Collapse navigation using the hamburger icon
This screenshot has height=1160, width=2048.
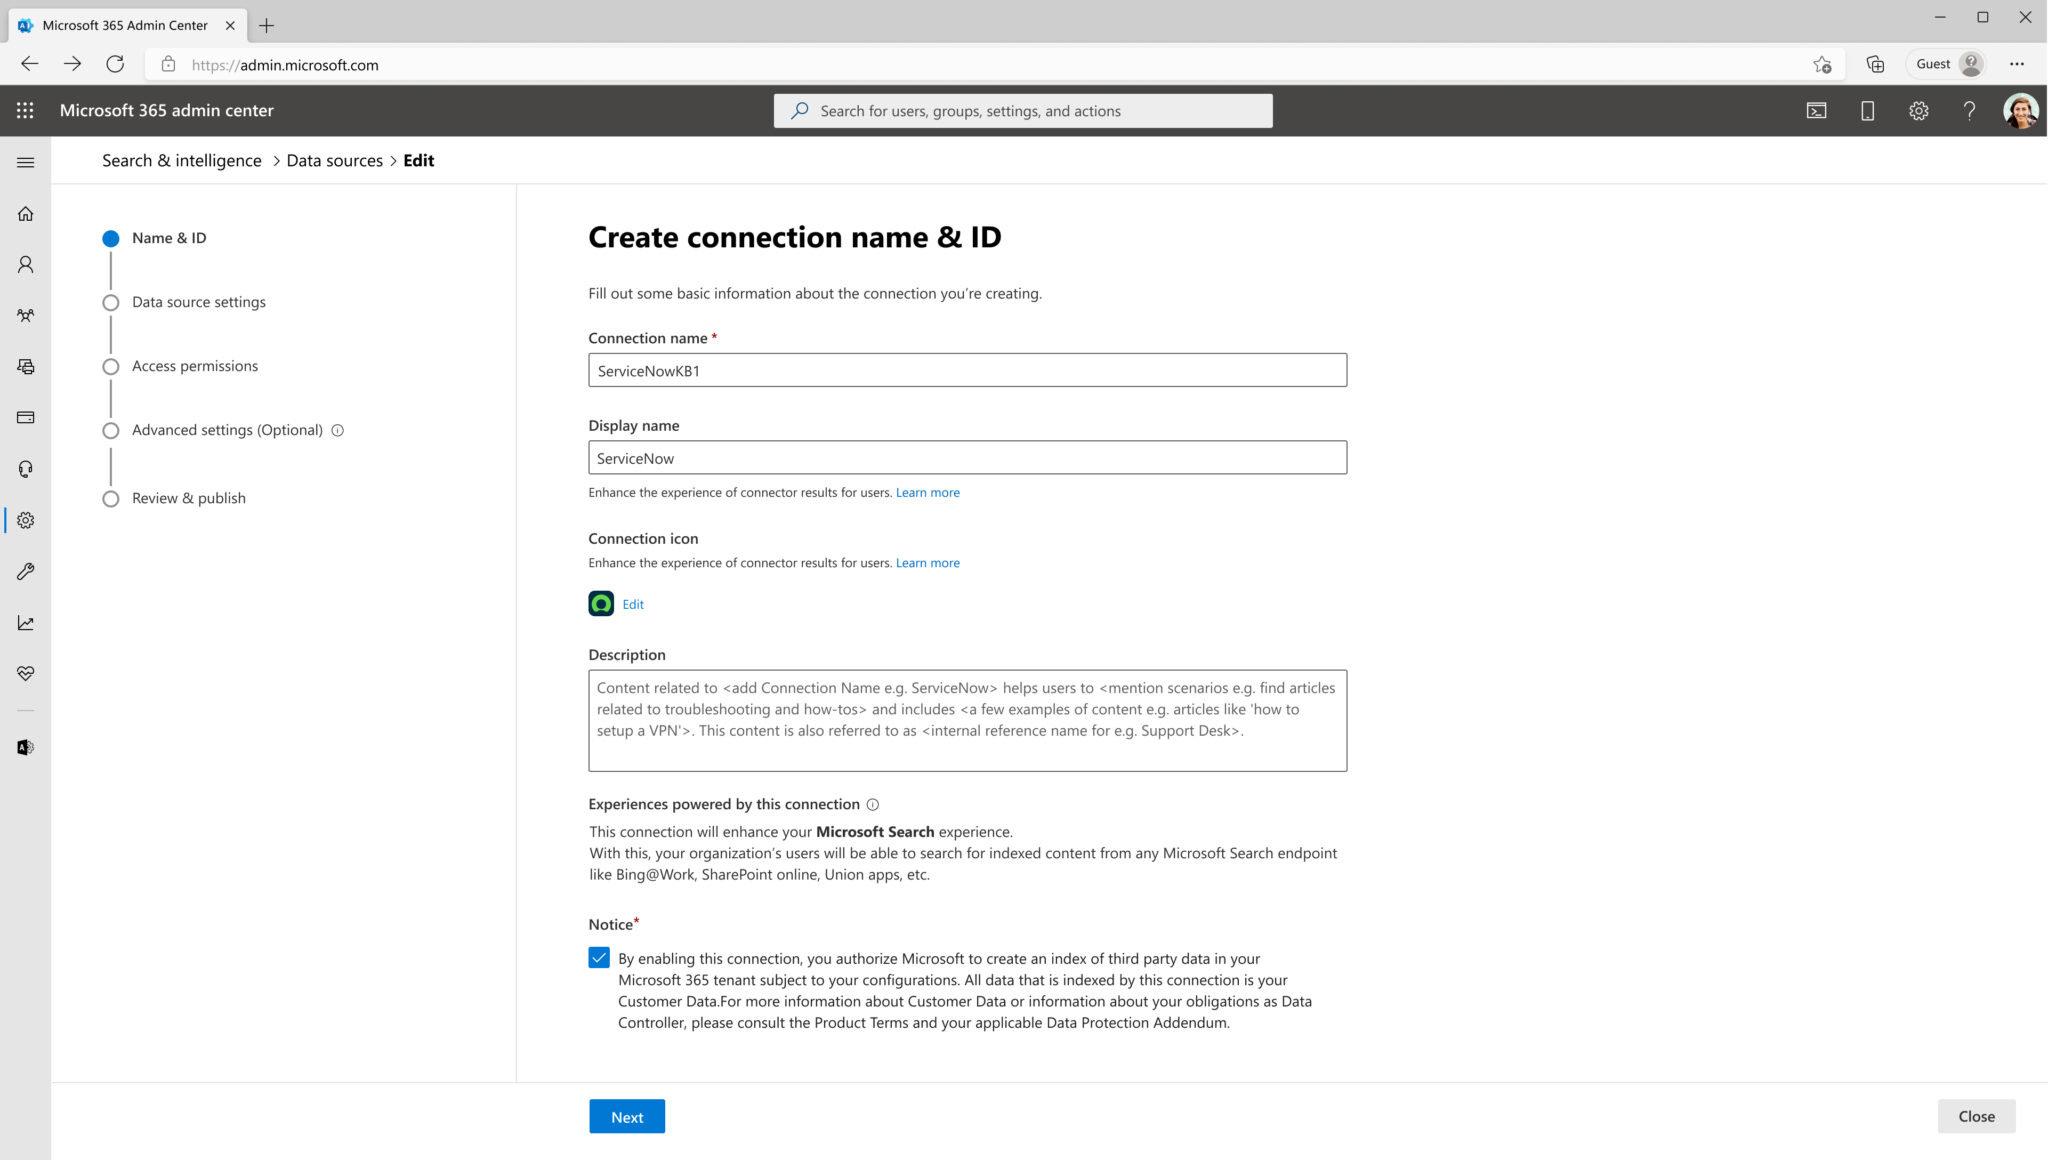[x=25, y=161]
